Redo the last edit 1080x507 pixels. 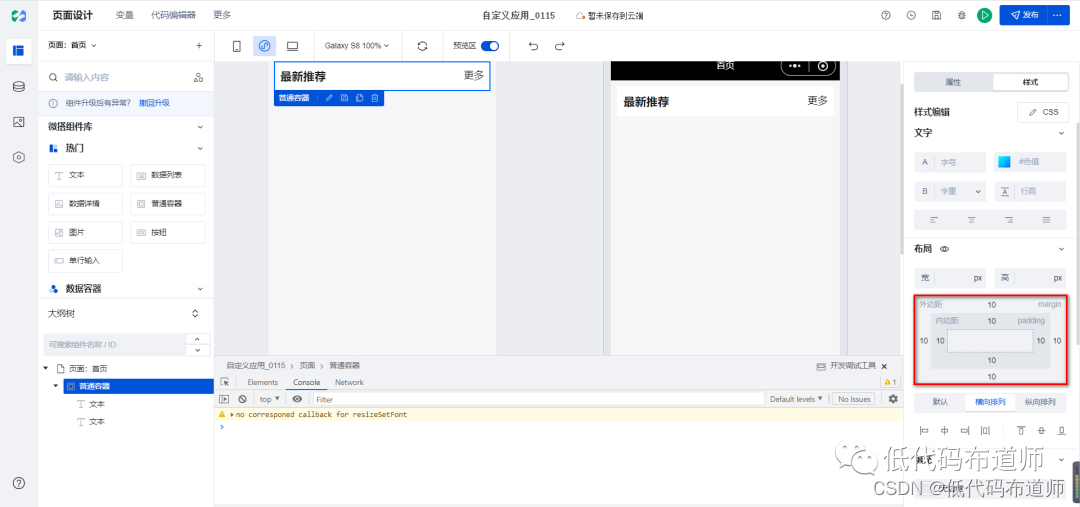pos(559,46)
